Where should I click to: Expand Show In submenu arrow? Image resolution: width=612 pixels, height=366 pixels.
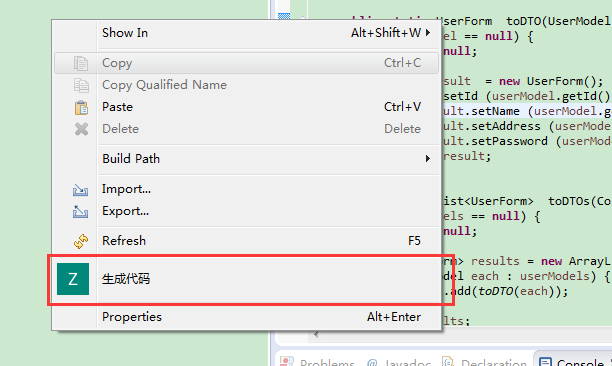coord(428,33)
